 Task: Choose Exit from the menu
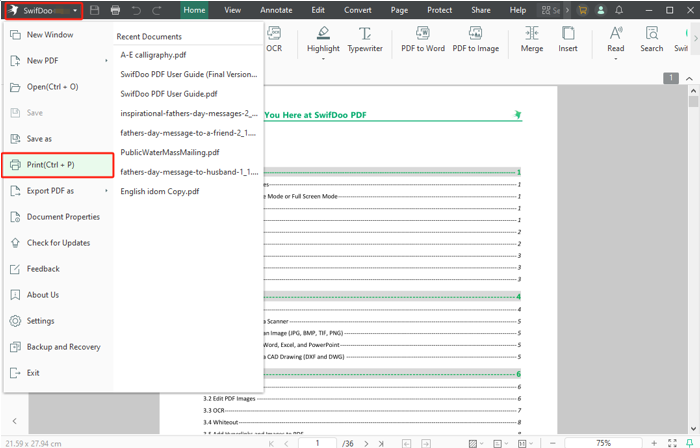[x=58, y=373]
